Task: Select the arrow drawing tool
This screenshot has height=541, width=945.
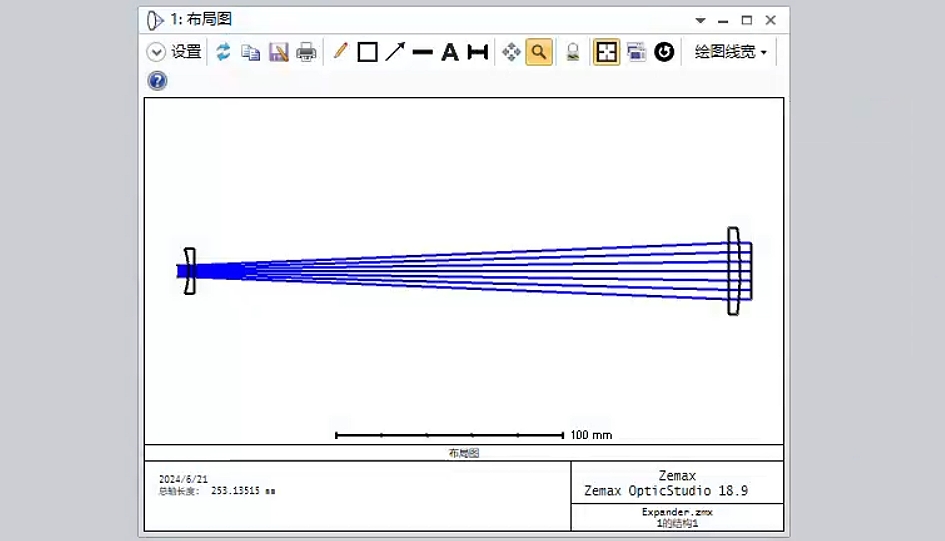Action: pos(395,52)
